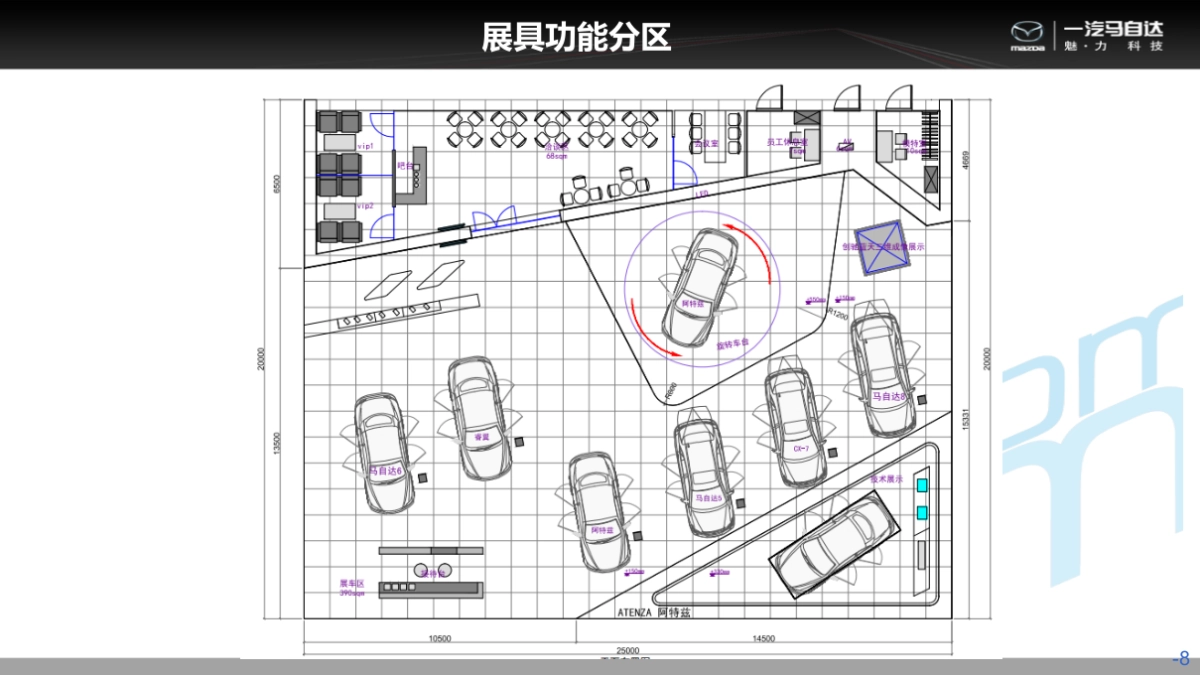
Task: Toggle the blue skylight 成像展示 element
Action: click(x=883, y=248)
